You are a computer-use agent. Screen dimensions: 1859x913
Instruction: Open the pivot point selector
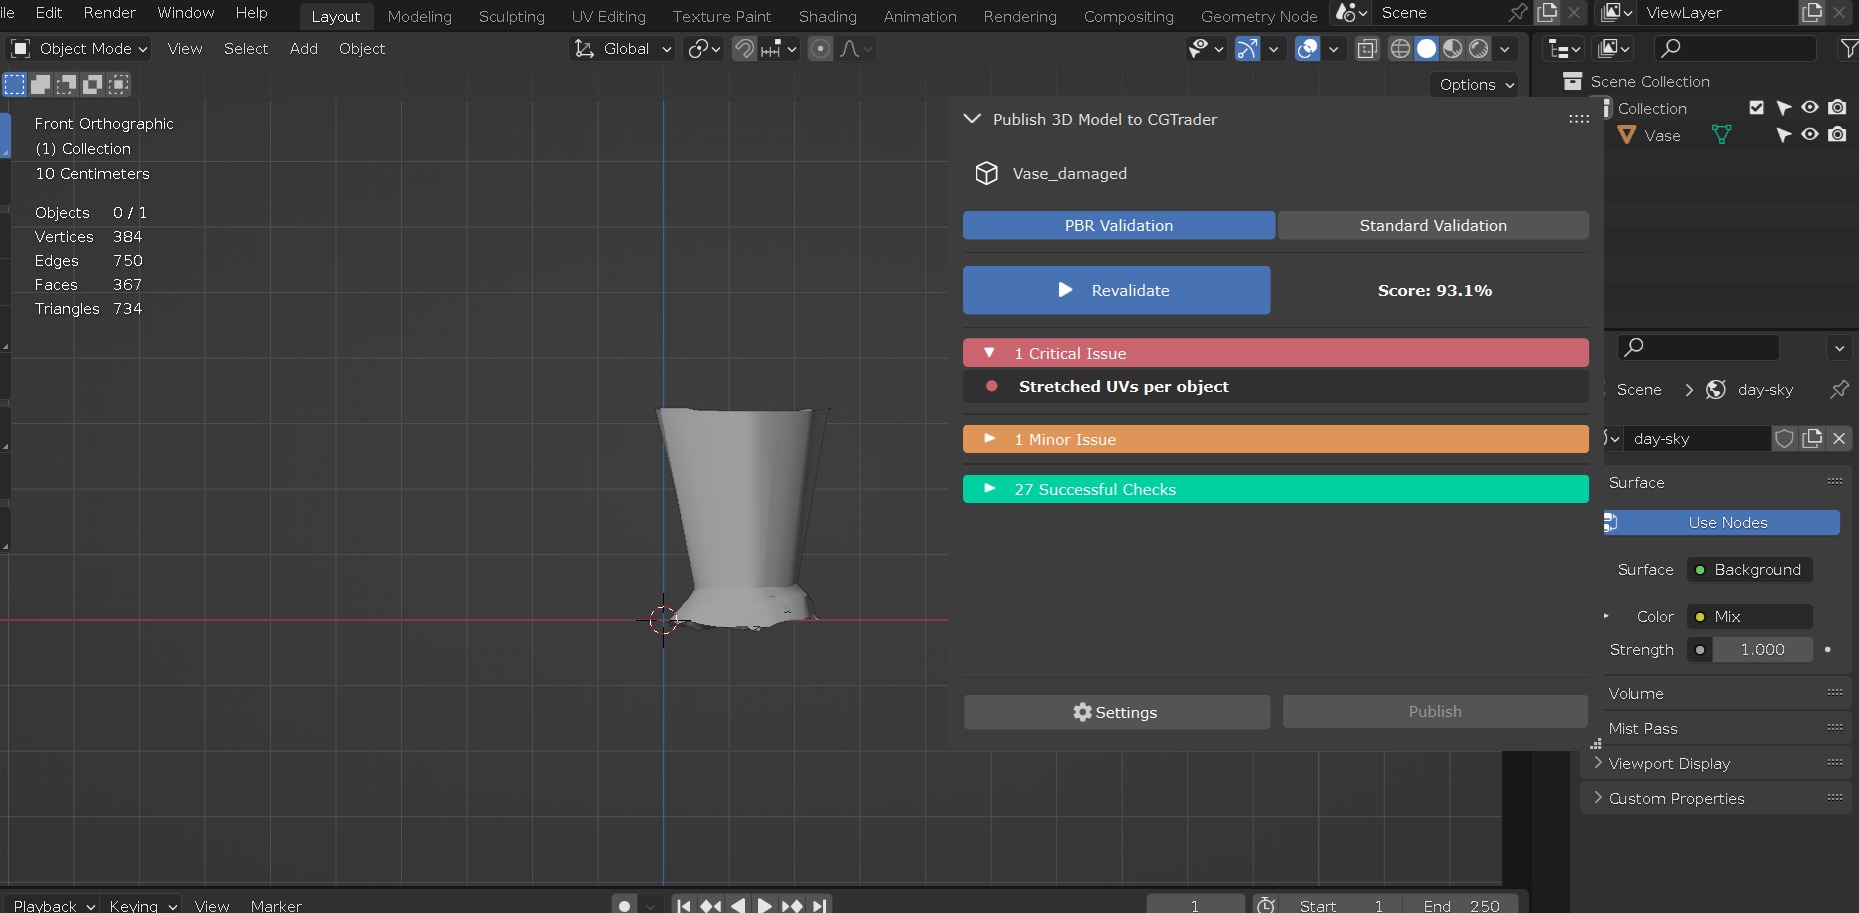click(x=704, y=48)
